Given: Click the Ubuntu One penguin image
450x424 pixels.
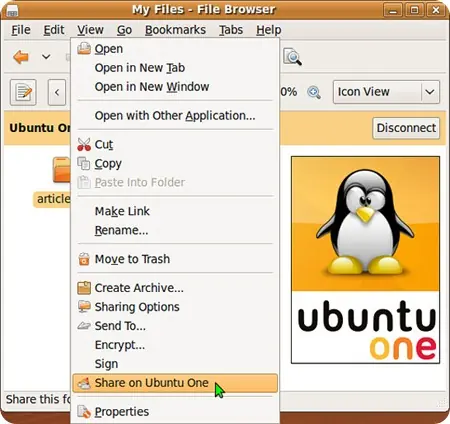Looking at the screenshot, I should point(365,260).
